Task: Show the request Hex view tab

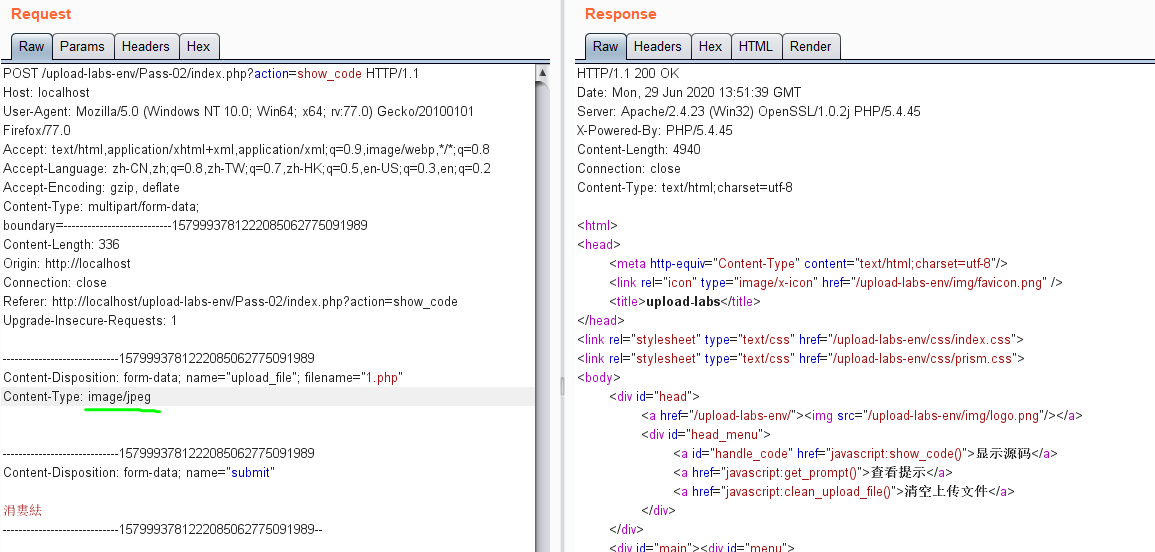Action: point(199,46)
